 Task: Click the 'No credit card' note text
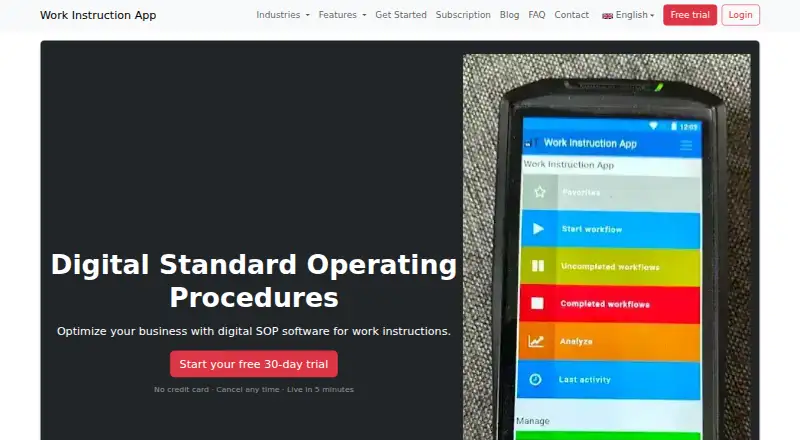(x=254, y=389)
